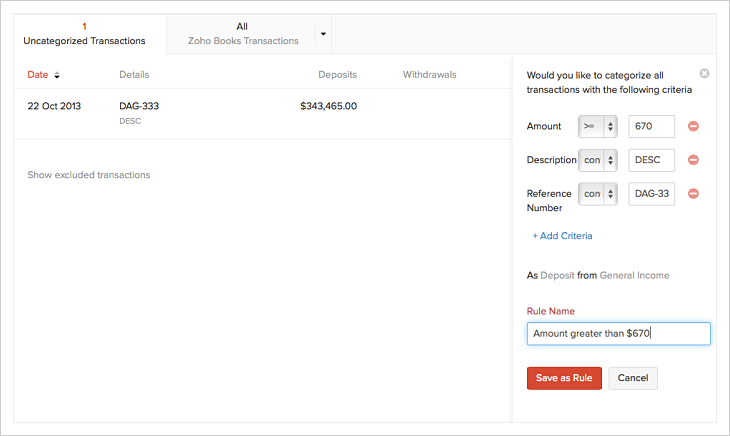Screen dimensions: 730x436
Task: Open the Reference Number condition dropdown
Action: 598,194
